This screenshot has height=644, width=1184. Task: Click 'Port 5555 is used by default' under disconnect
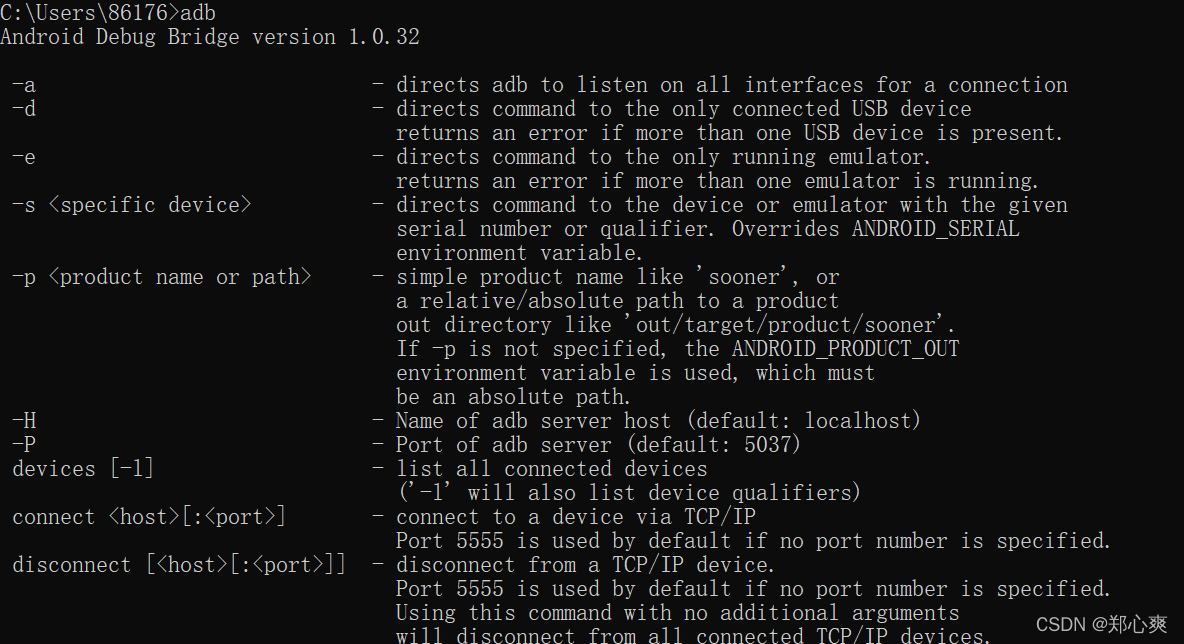tap(753, 590)
